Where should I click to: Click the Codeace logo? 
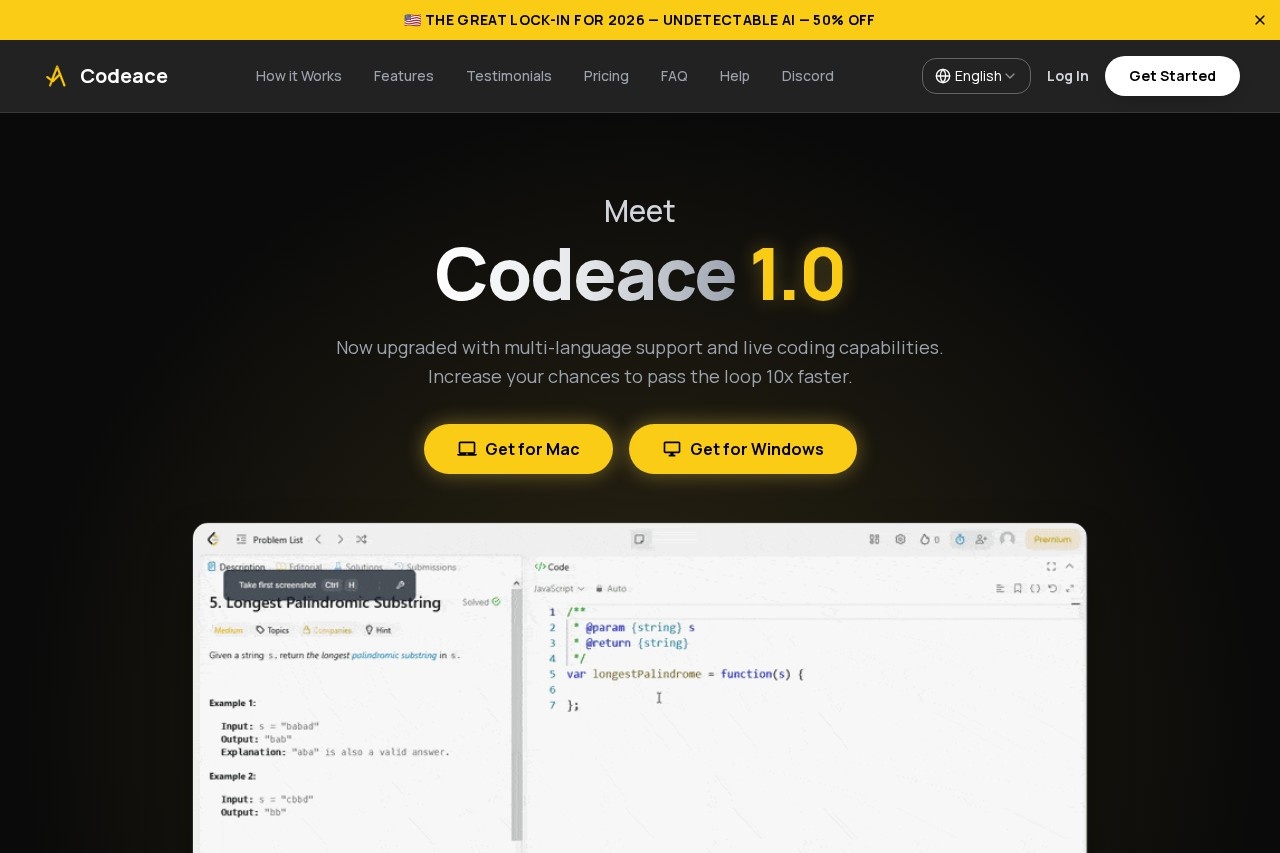tap(106, 76)
